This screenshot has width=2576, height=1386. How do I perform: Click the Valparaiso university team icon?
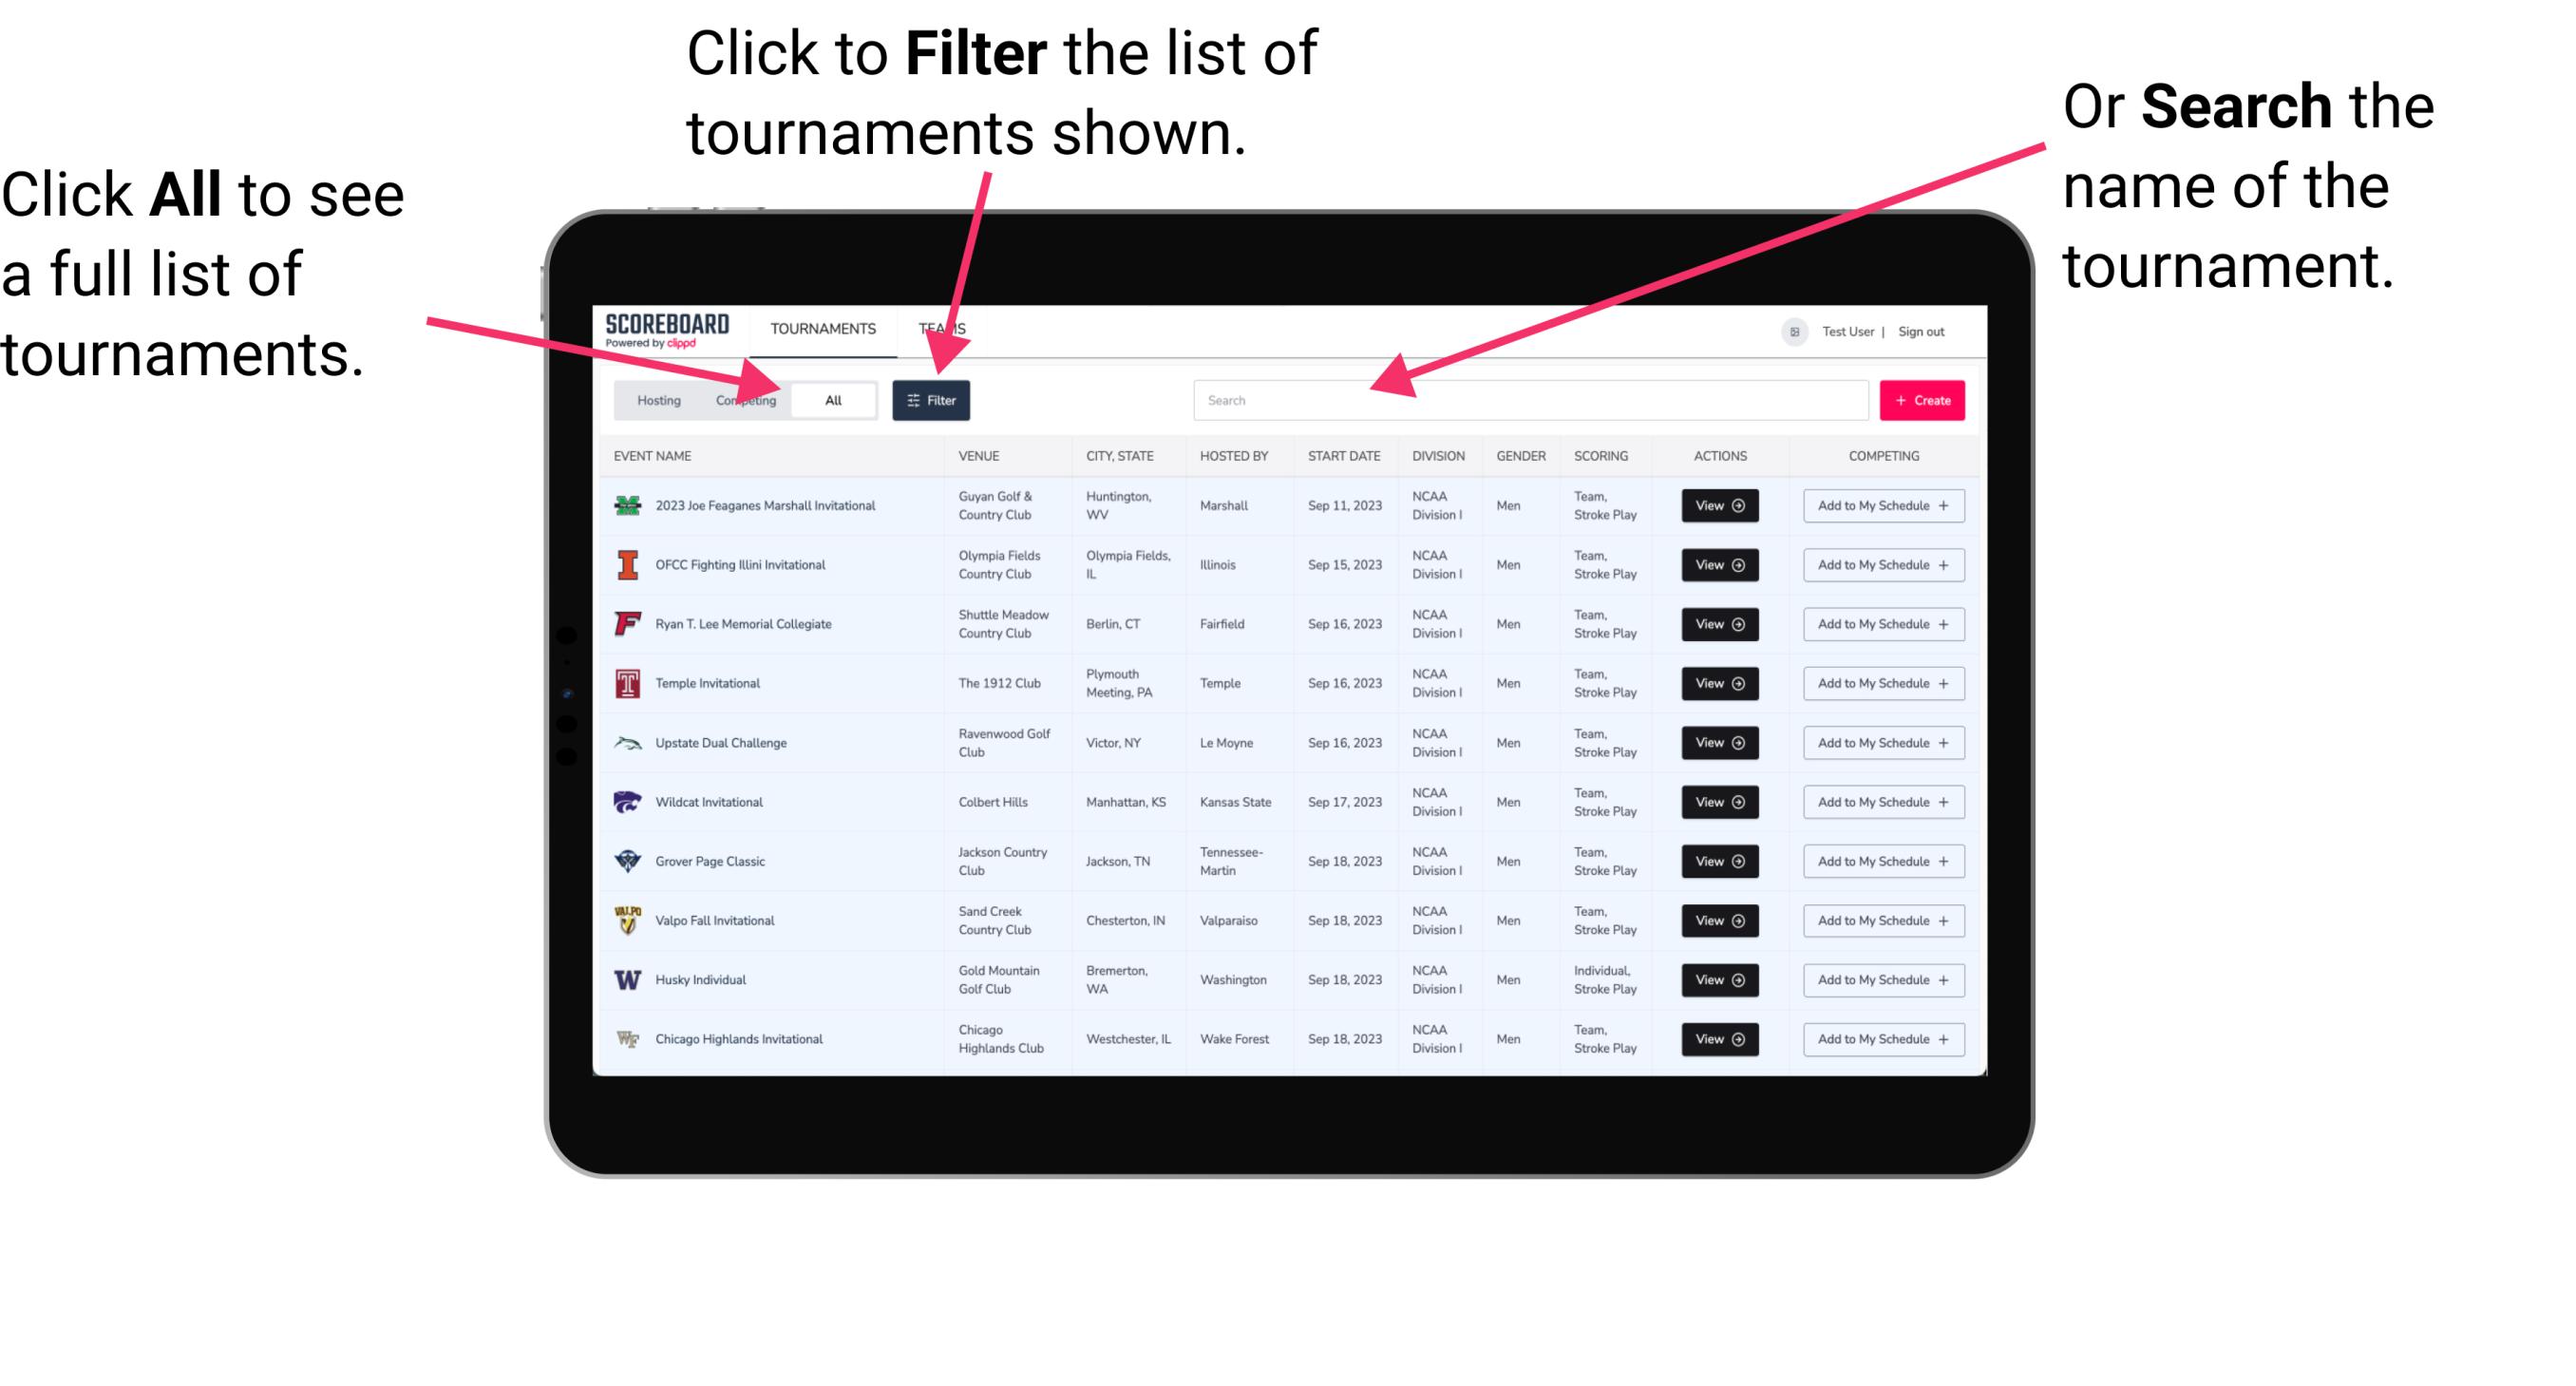(628, 920)
